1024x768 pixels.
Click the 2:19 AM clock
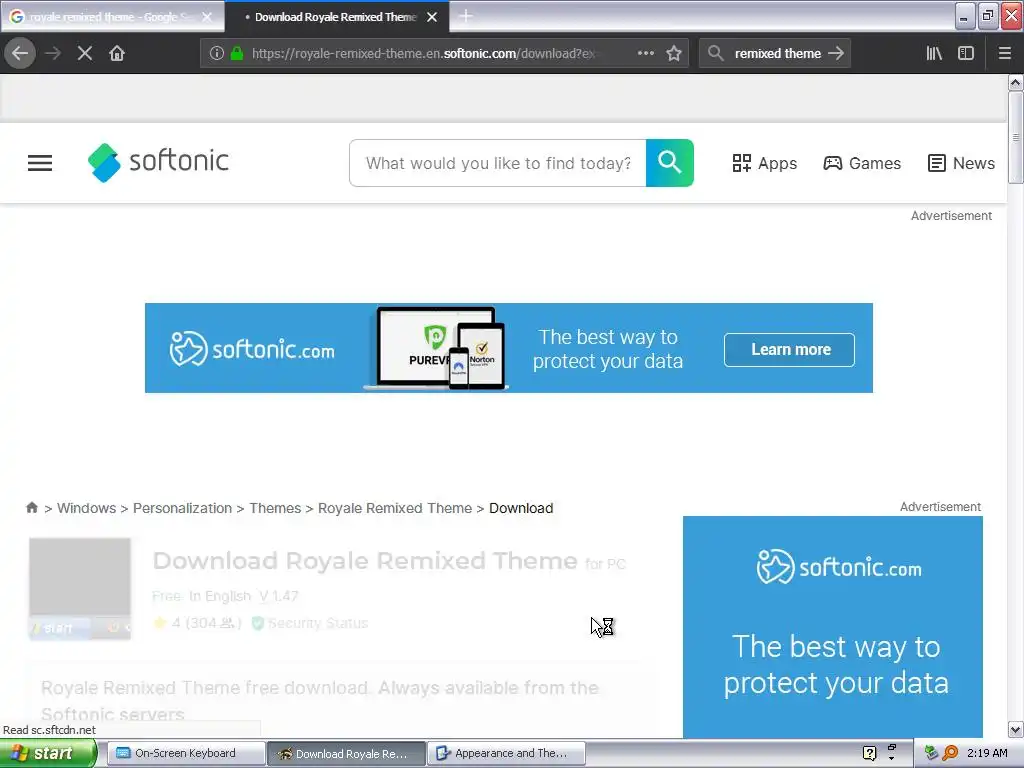pos(987,753)
